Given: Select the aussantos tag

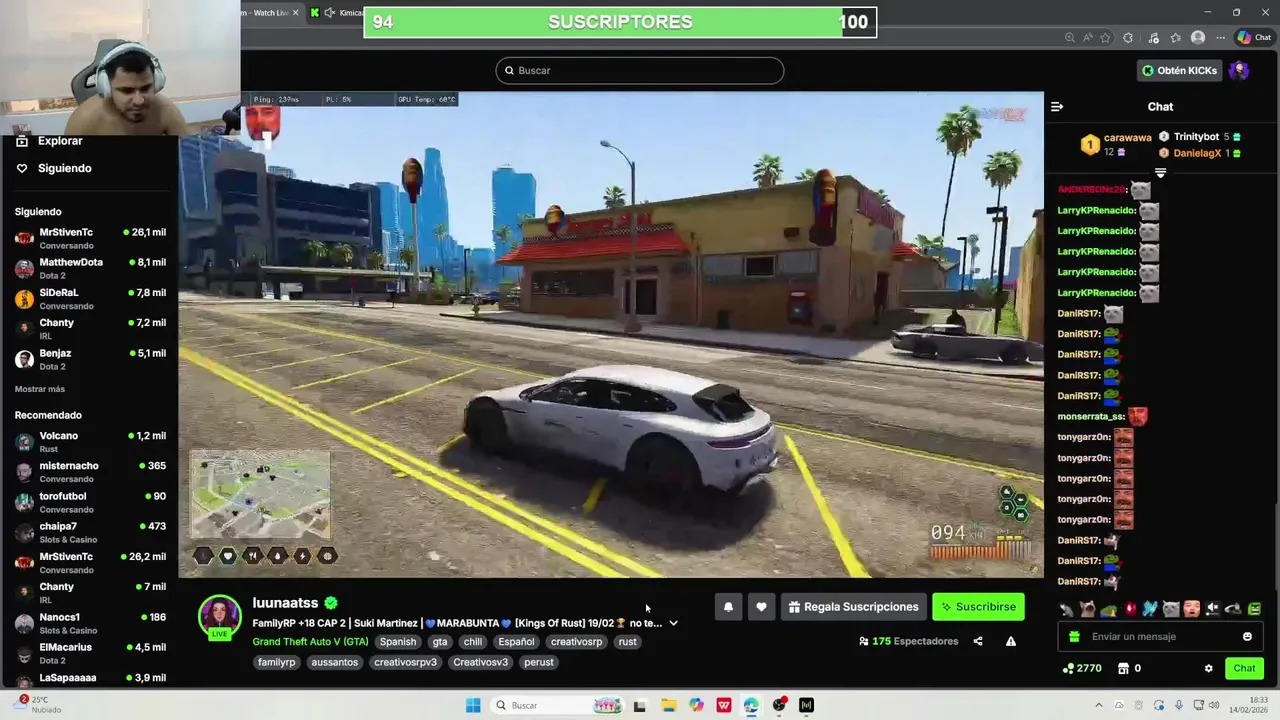Looking at the screenshot, I should (x=334, y=662).
